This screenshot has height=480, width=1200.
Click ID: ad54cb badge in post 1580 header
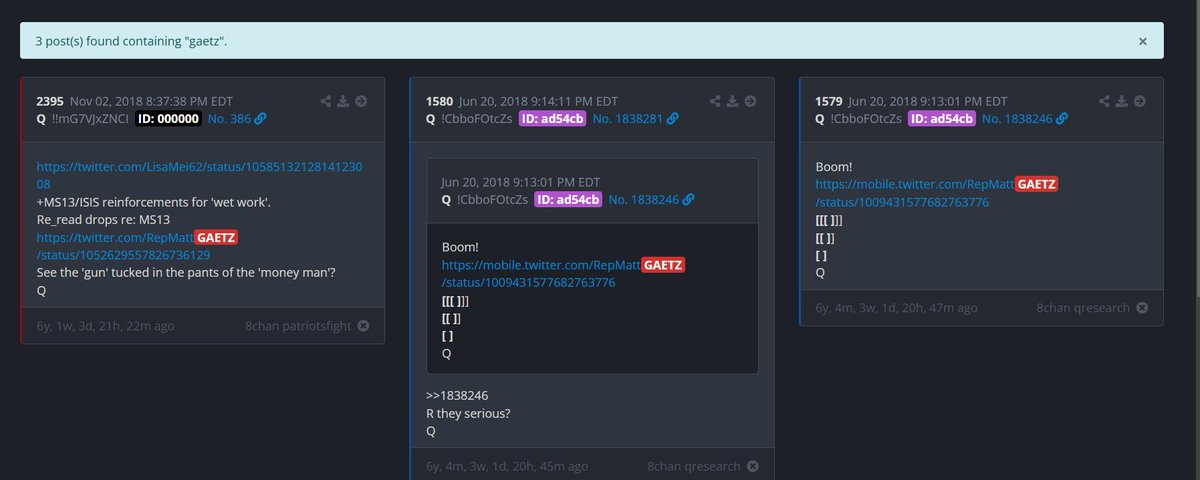(552, 118)
